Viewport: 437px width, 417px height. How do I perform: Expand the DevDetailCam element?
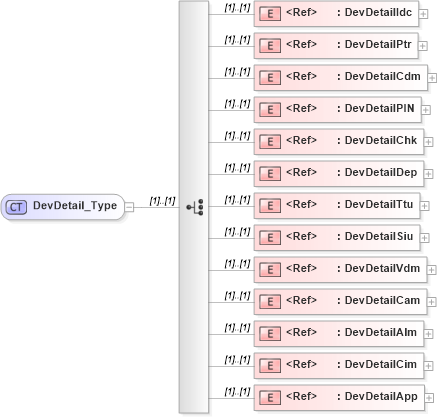tap(432, 302)
